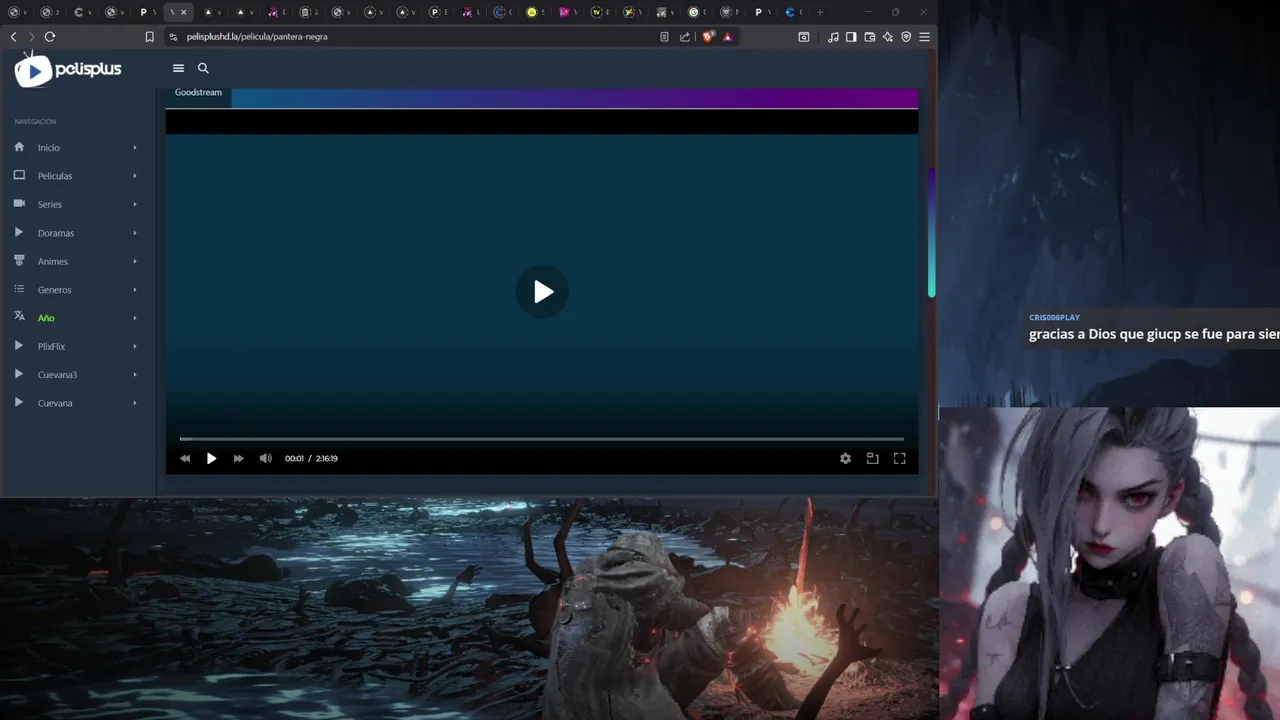Toggle the pelisplus hamburger menu icon
Viewport: 1280px width, 720px height.
pyautogui.click(x=178, y=68)
